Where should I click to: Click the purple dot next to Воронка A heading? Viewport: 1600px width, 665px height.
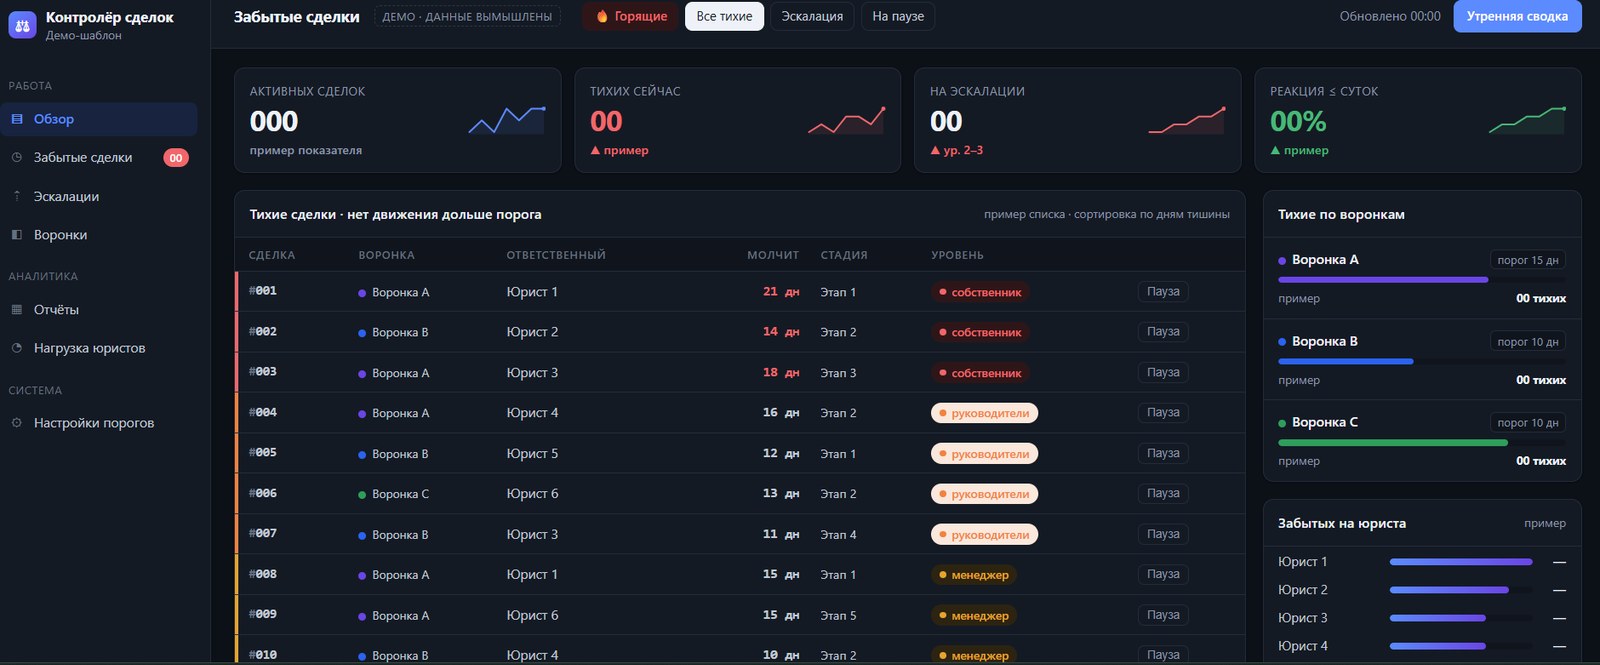tap(1282, 261)
